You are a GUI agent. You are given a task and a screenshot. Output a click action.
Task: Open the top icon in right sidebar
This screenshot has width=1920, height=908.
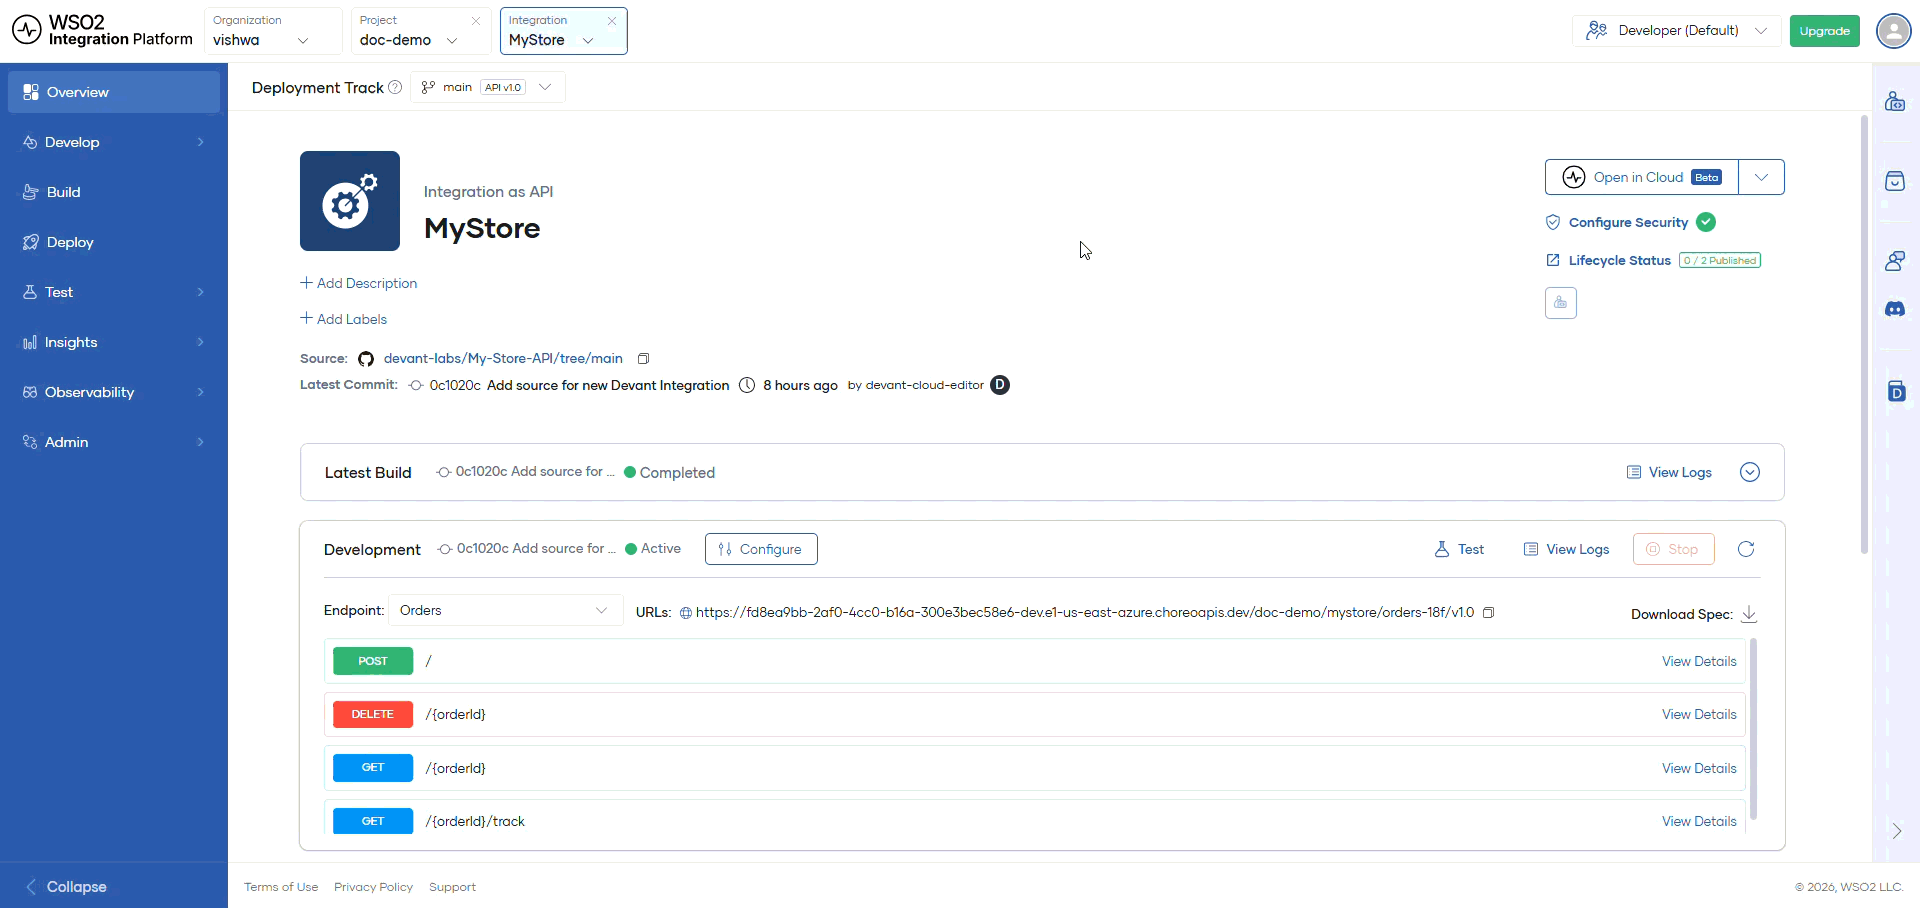coord(1895,101)
